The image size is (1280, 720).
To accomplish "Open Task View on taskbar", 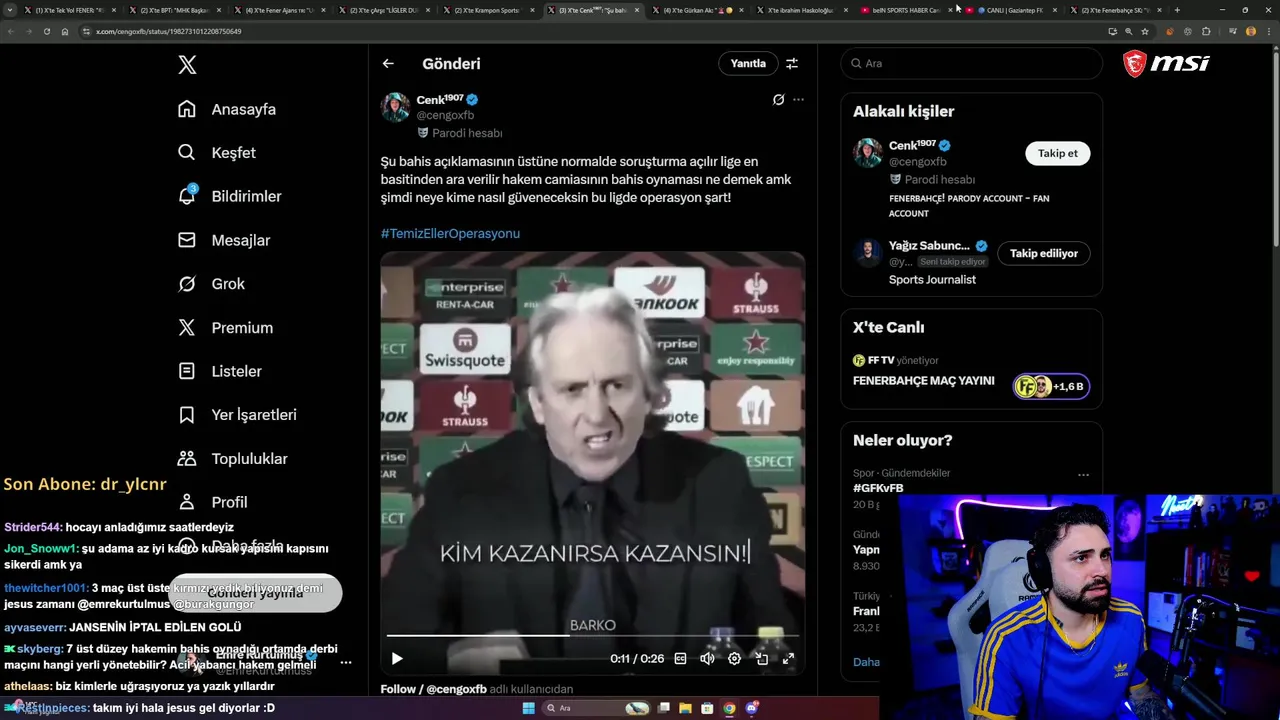I will [664, 708].
